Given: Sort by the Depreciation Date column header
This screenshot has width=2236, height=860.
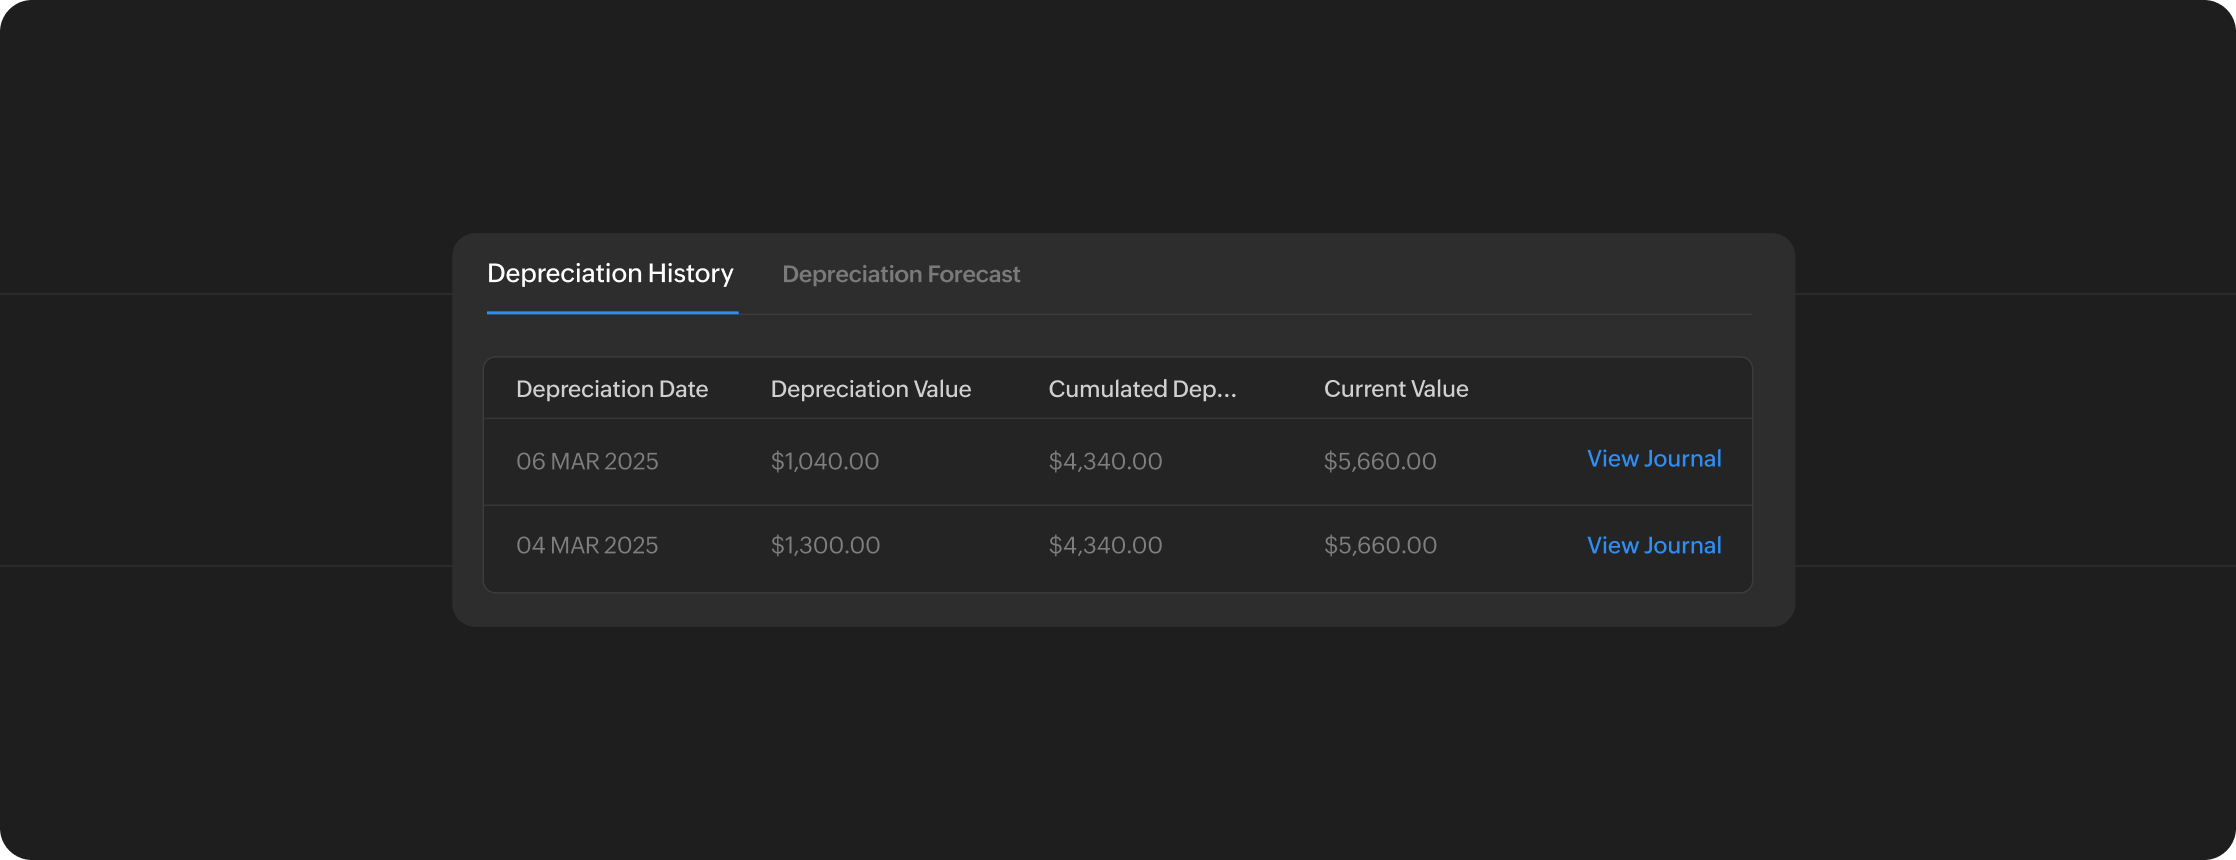Looking at the screenshot, I should point(611,389).
